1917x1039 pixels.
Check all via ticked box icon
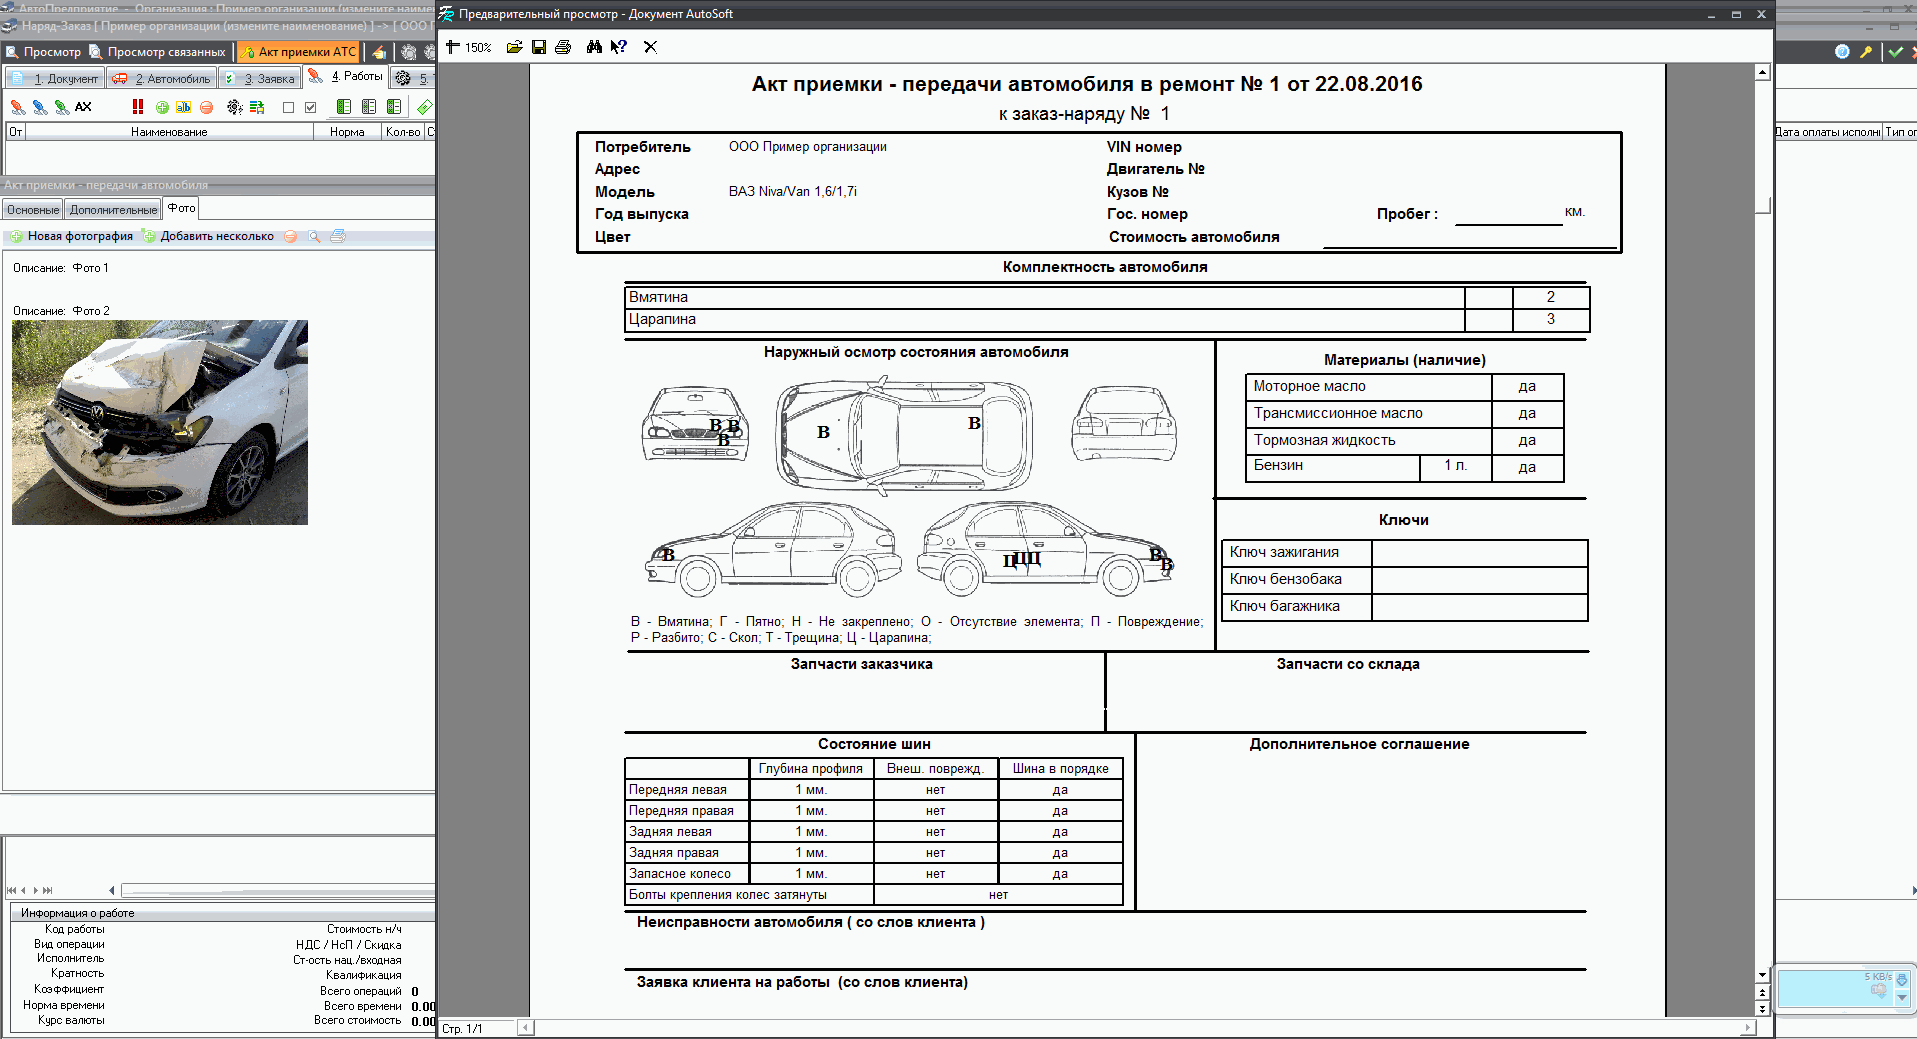tap(311, 107)
